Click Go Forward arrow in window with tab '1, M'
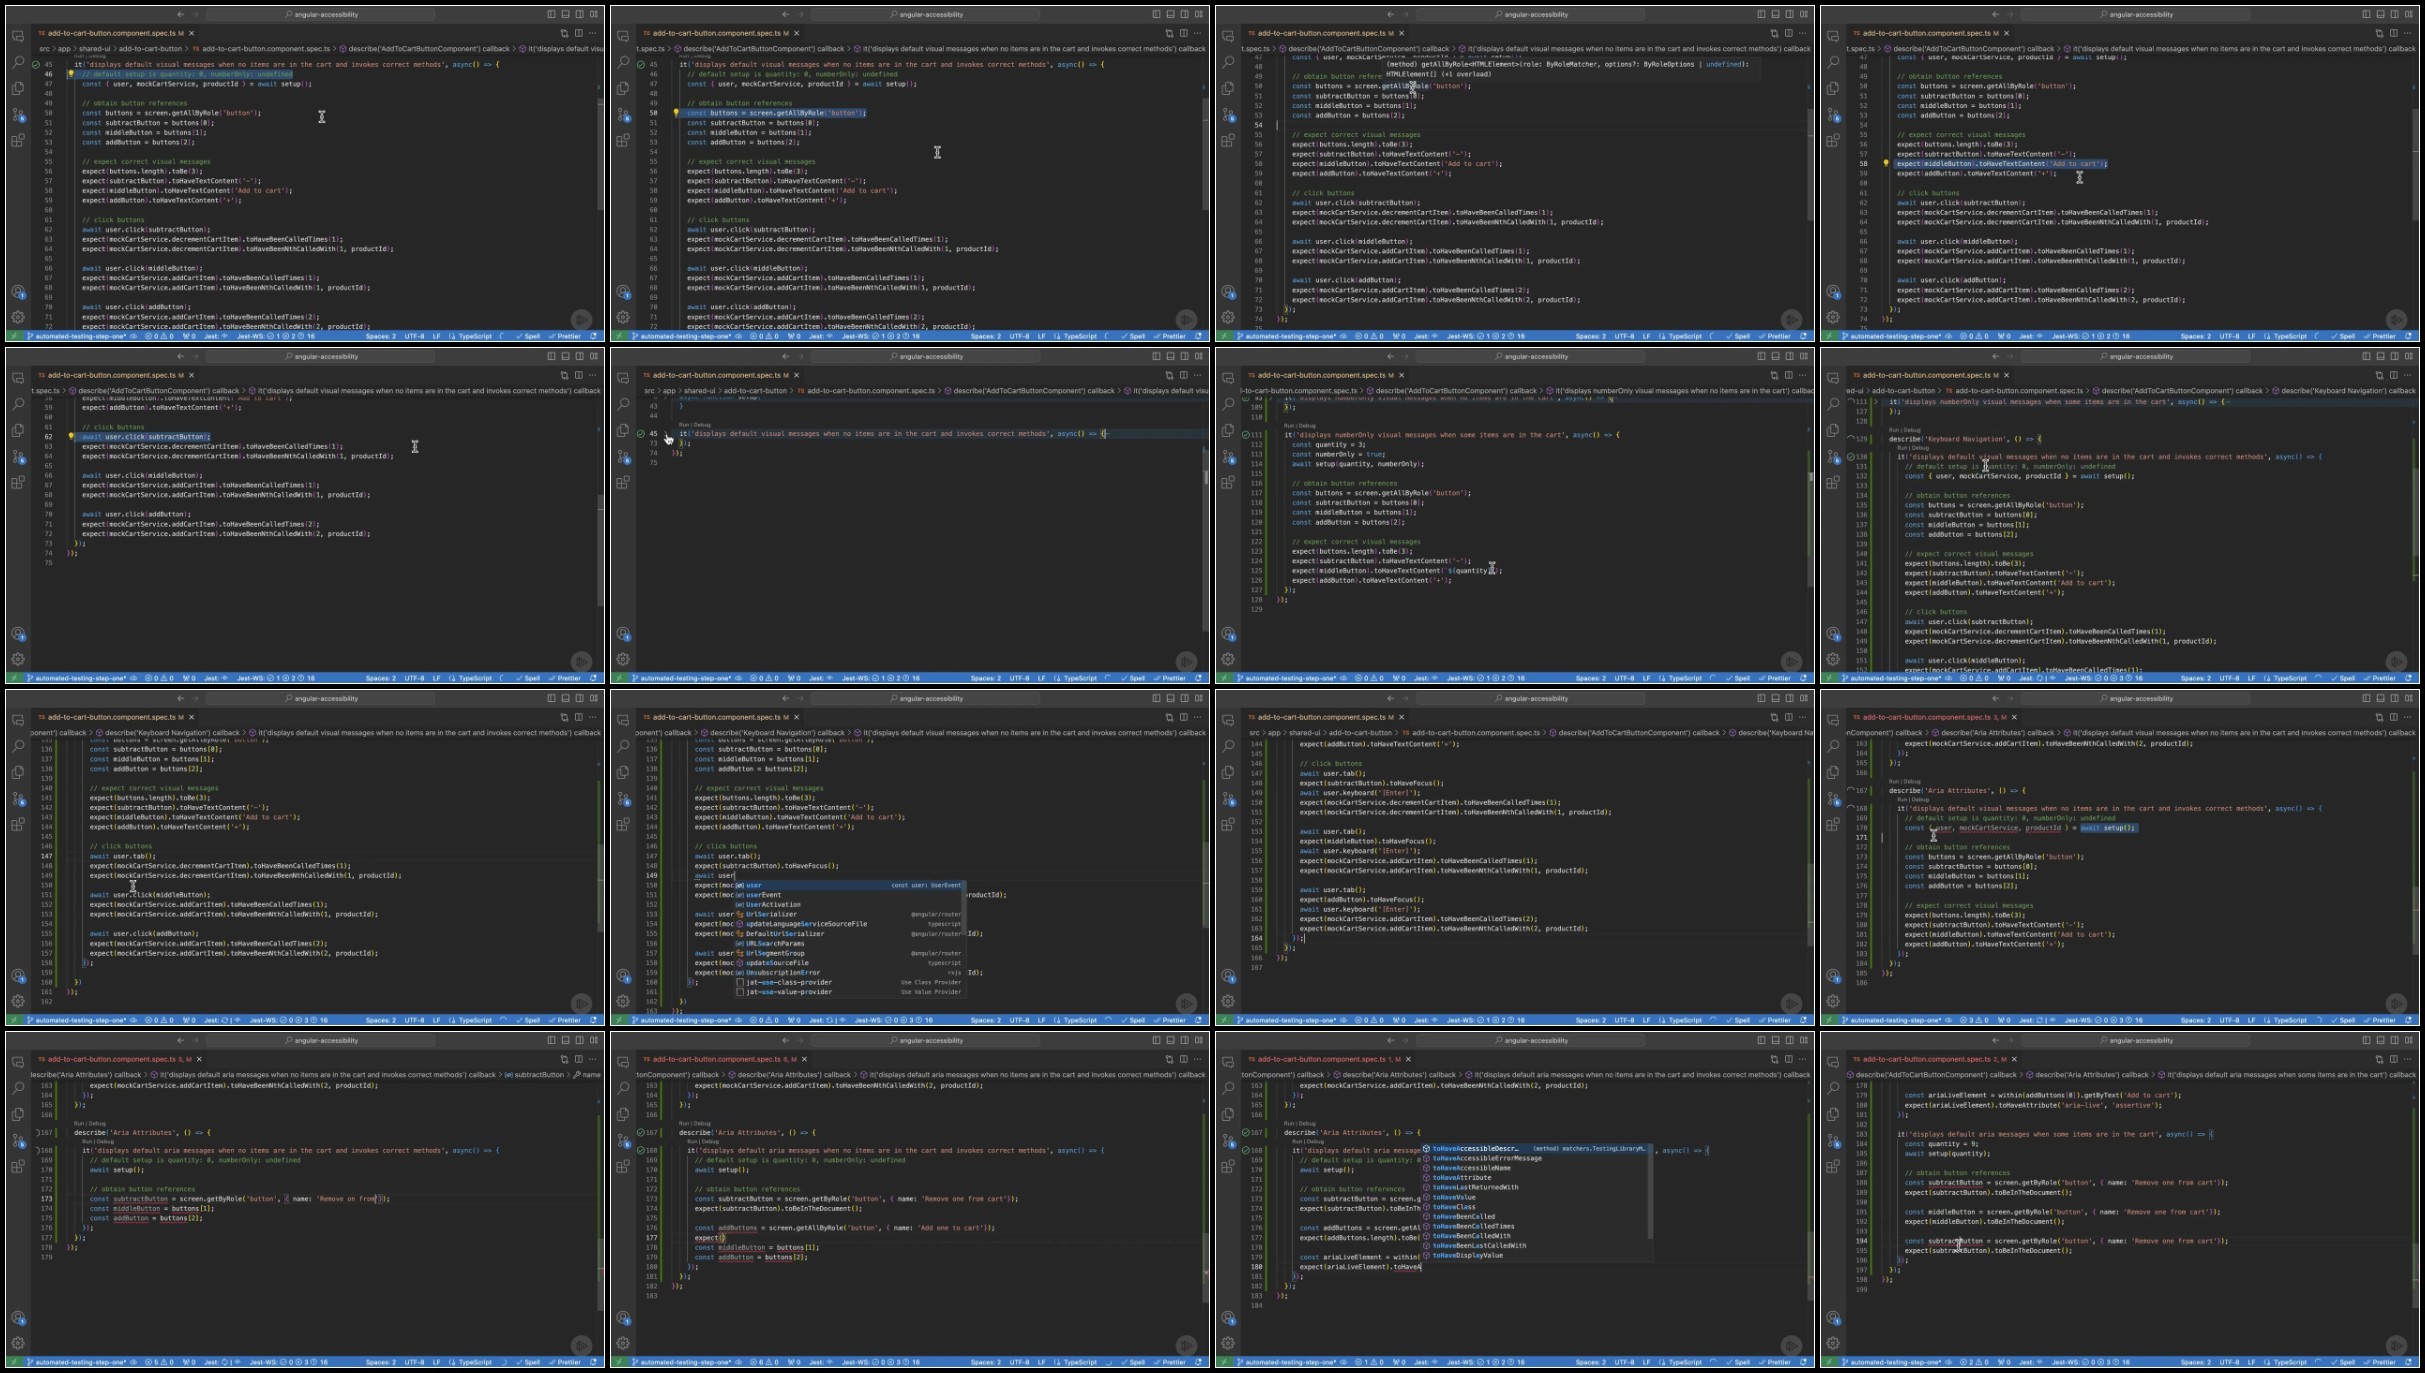This screenshot has width=2425, height=1373. click(1405, 1041)
